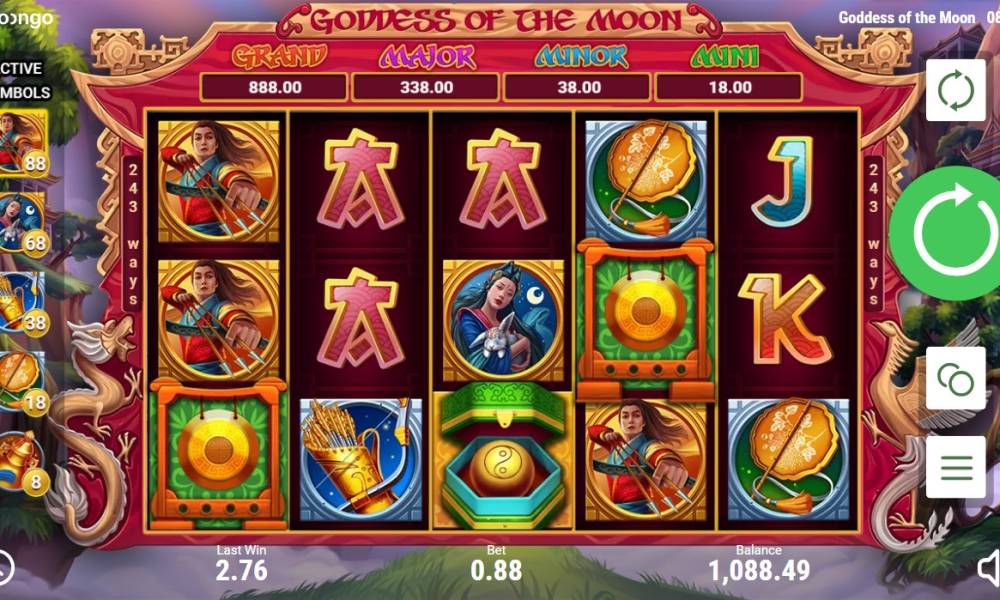Click the Bet amount 0.88

point(496,569)
